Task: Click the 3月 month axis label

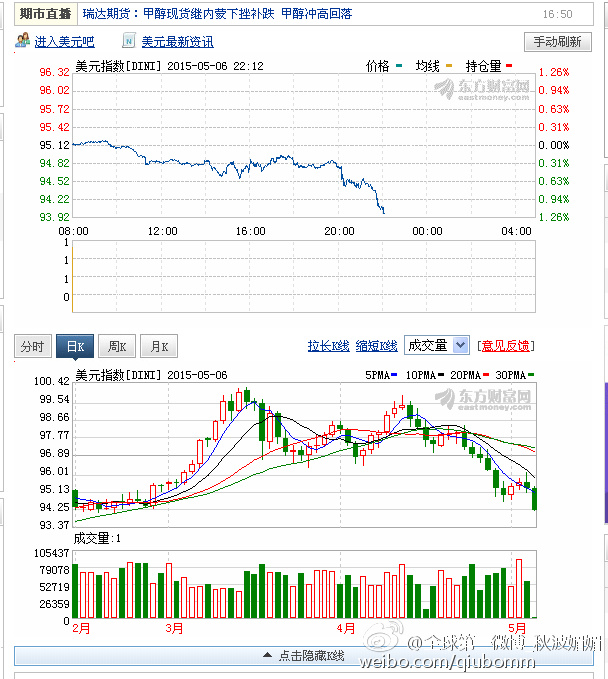Action: coord(174,628)
